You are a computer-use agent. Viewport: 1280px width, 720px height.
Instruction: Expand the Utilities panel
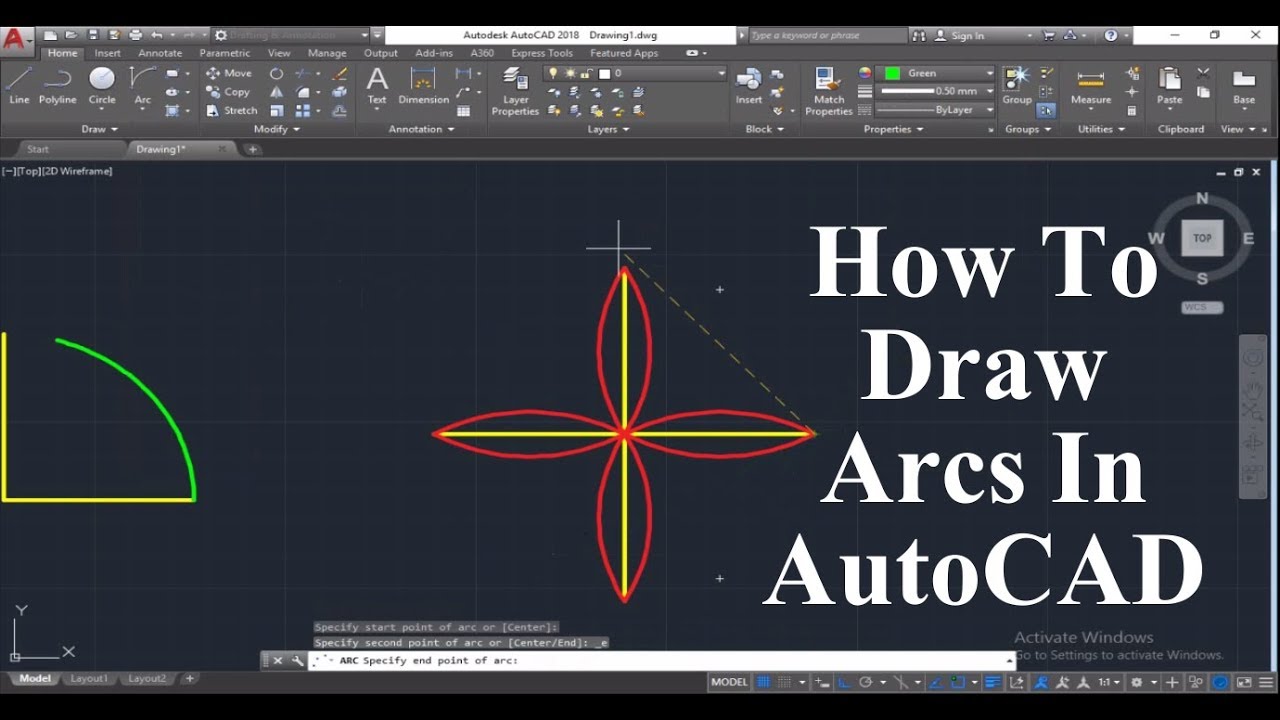click(x=1101, y=129)
